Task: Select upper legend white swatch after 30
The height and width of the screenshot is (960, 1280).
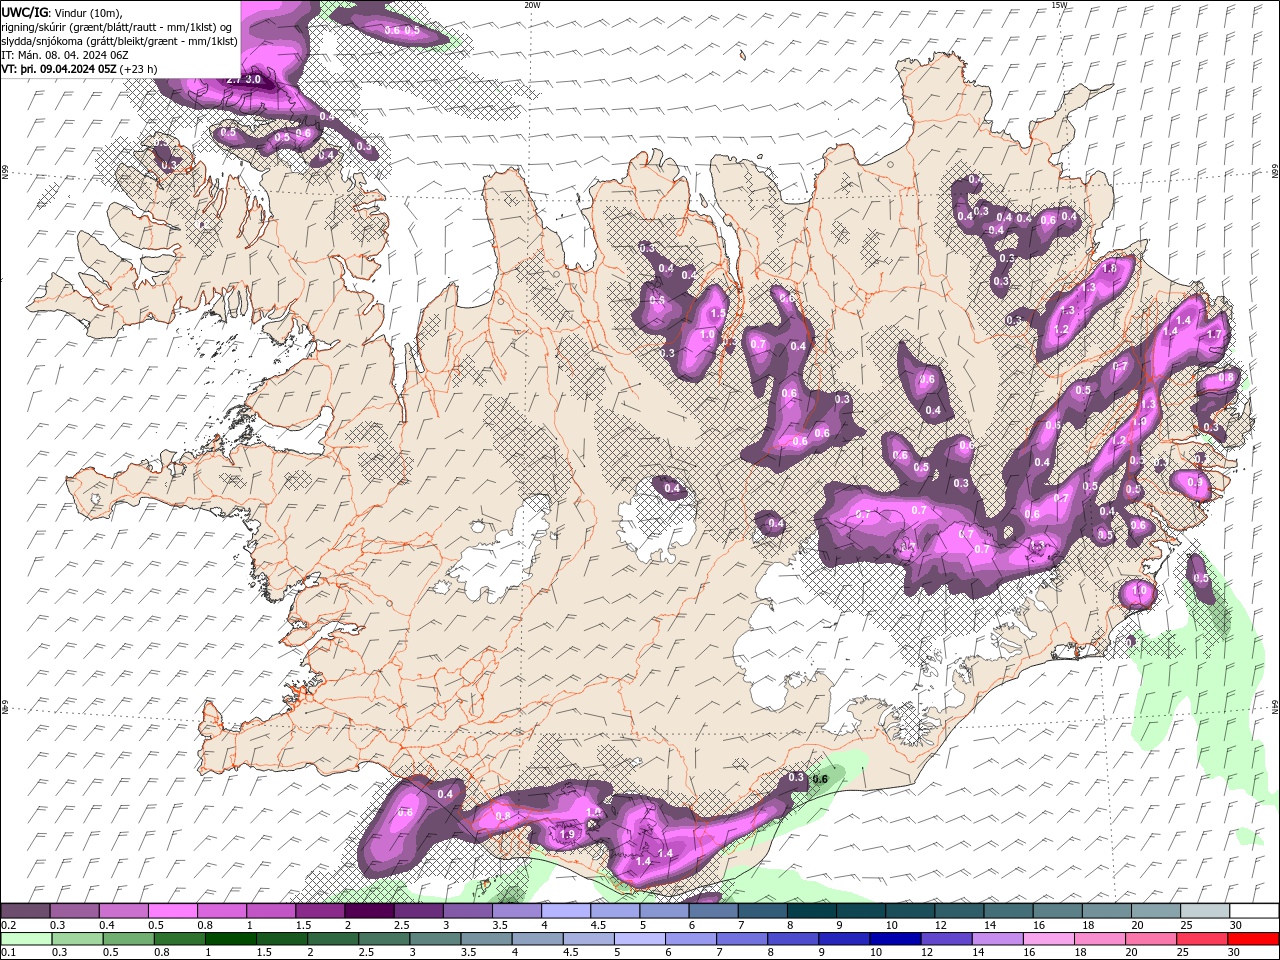Action: point(1254,911)
